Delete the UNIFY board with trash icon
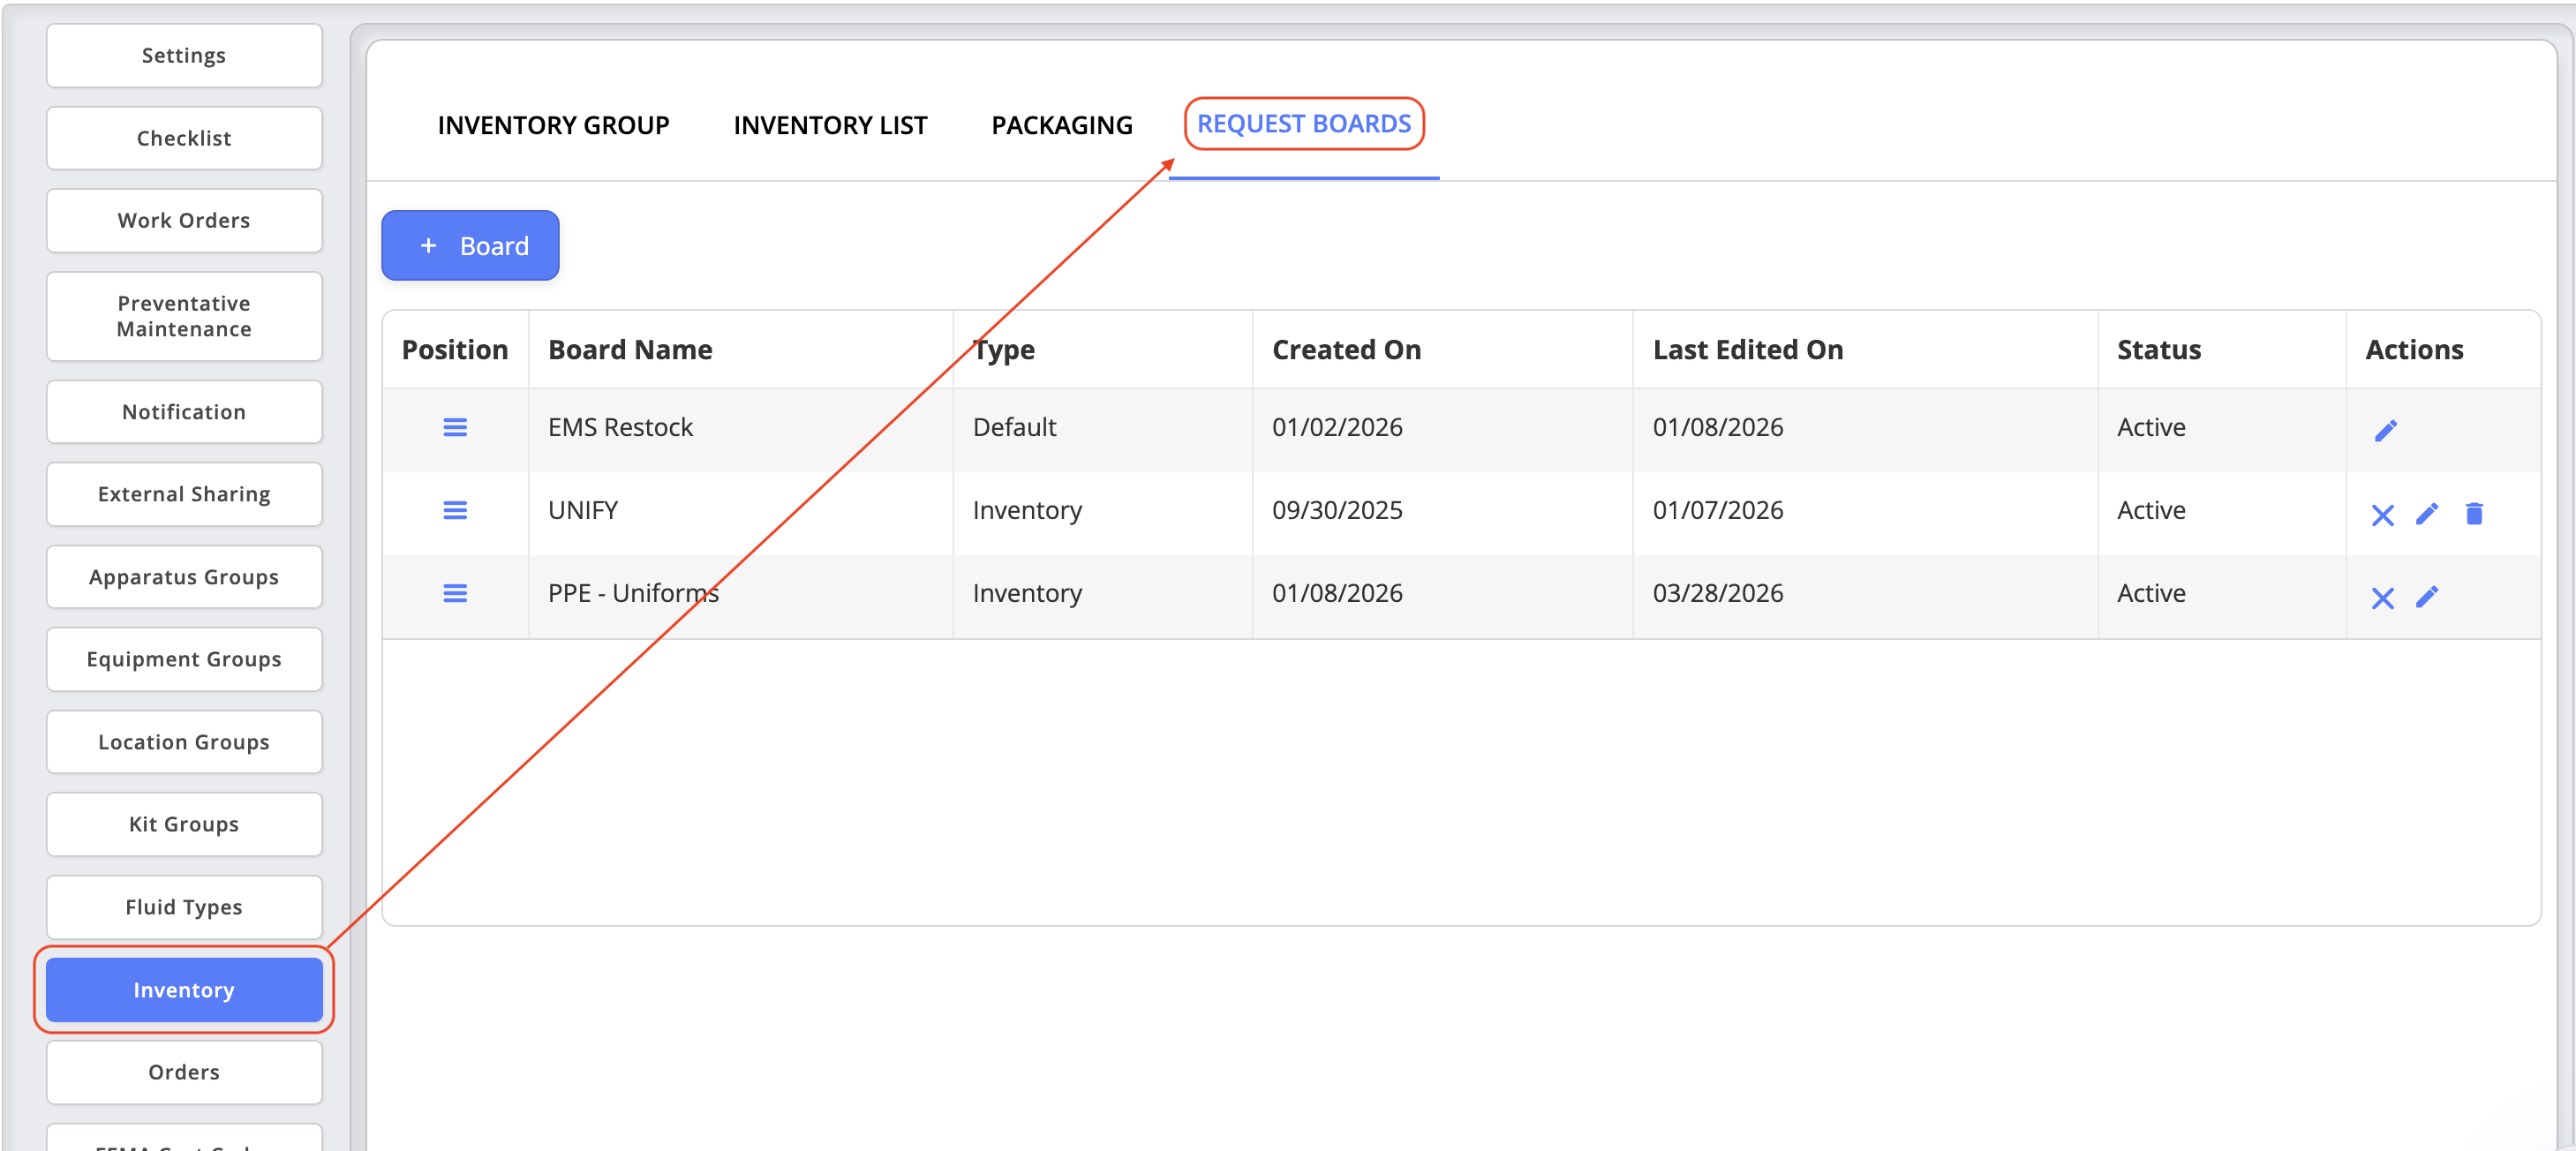Screen dimensions: 2576x1151 tap(2474, 514)
